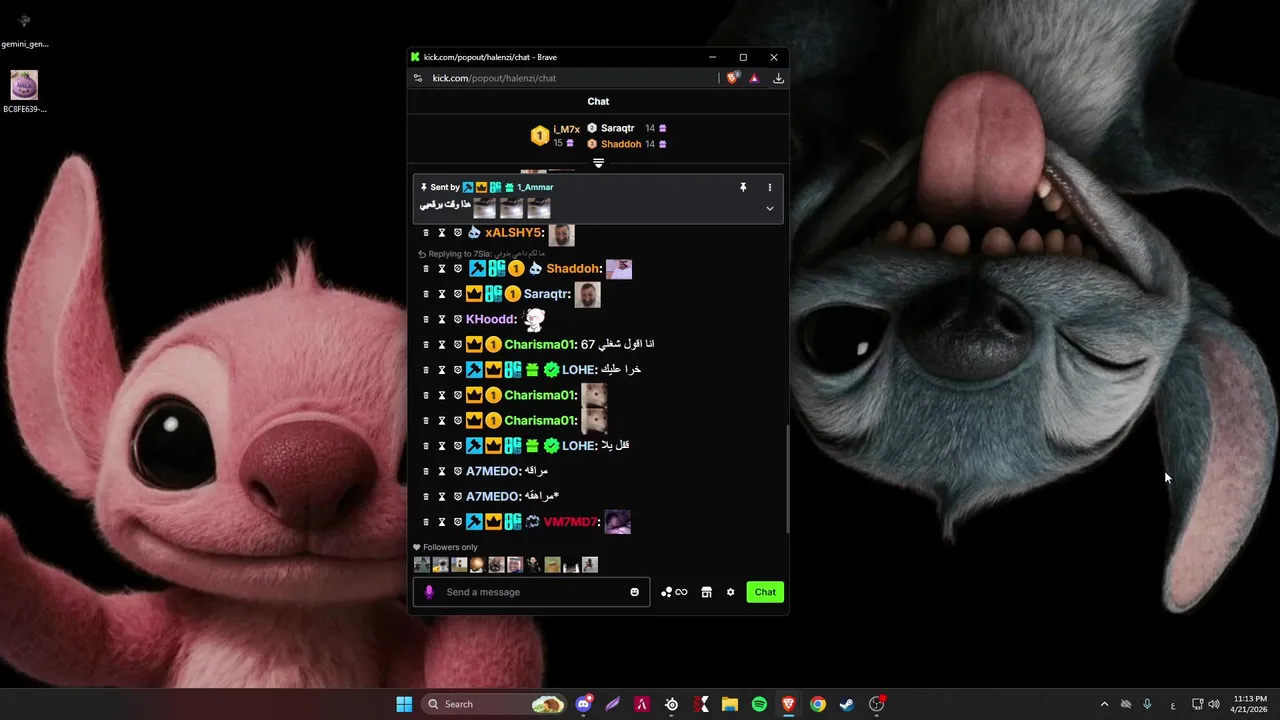The height and width of the screenshot is (720, 1280).
Task: Click the green Chat send button
Action: (x=765, y=592)
